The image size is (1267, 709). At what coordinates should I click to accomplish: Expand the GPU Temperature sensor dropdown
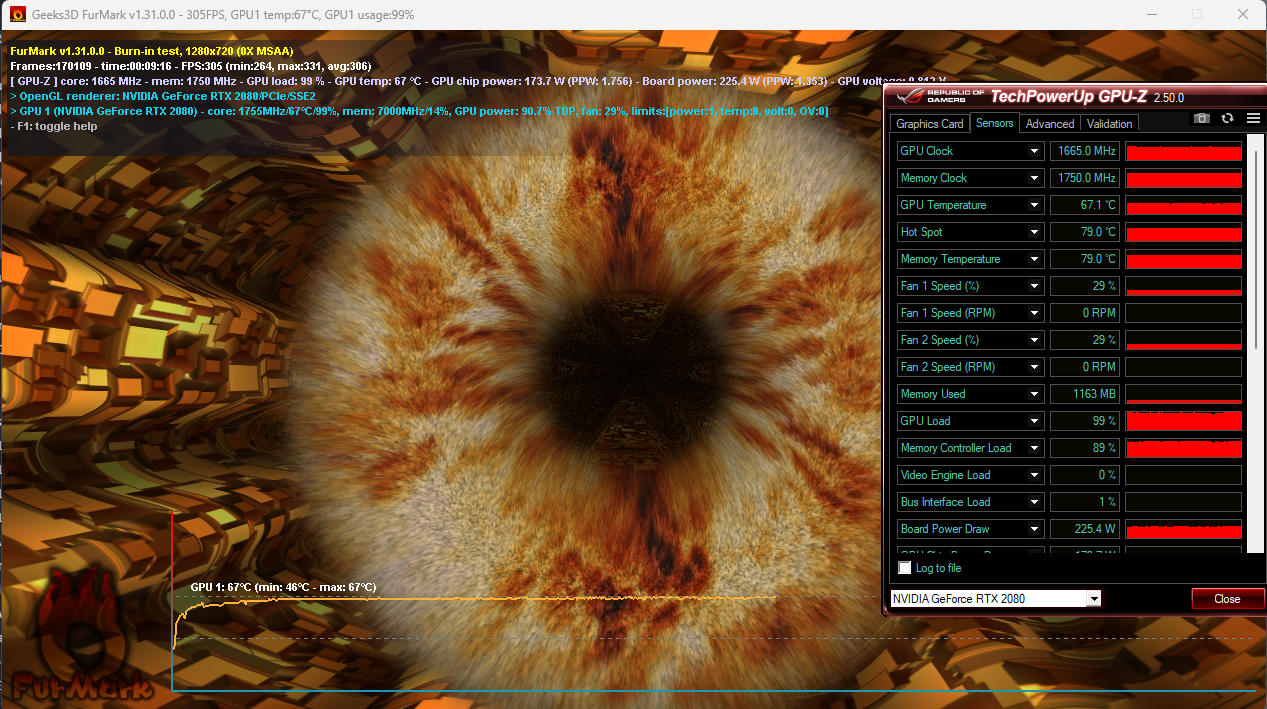point(1035,205)
